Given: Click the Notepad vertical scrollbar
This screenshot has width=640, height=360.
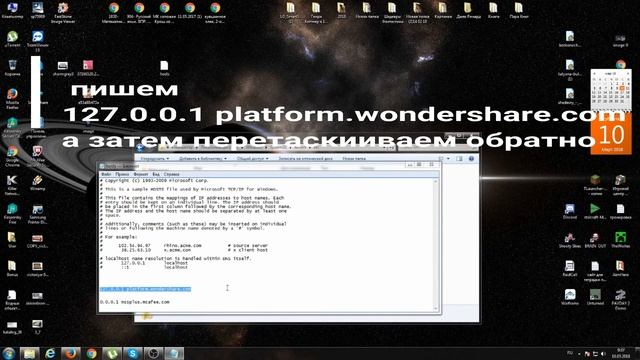Looking at the screenshot, I should 436,244.
